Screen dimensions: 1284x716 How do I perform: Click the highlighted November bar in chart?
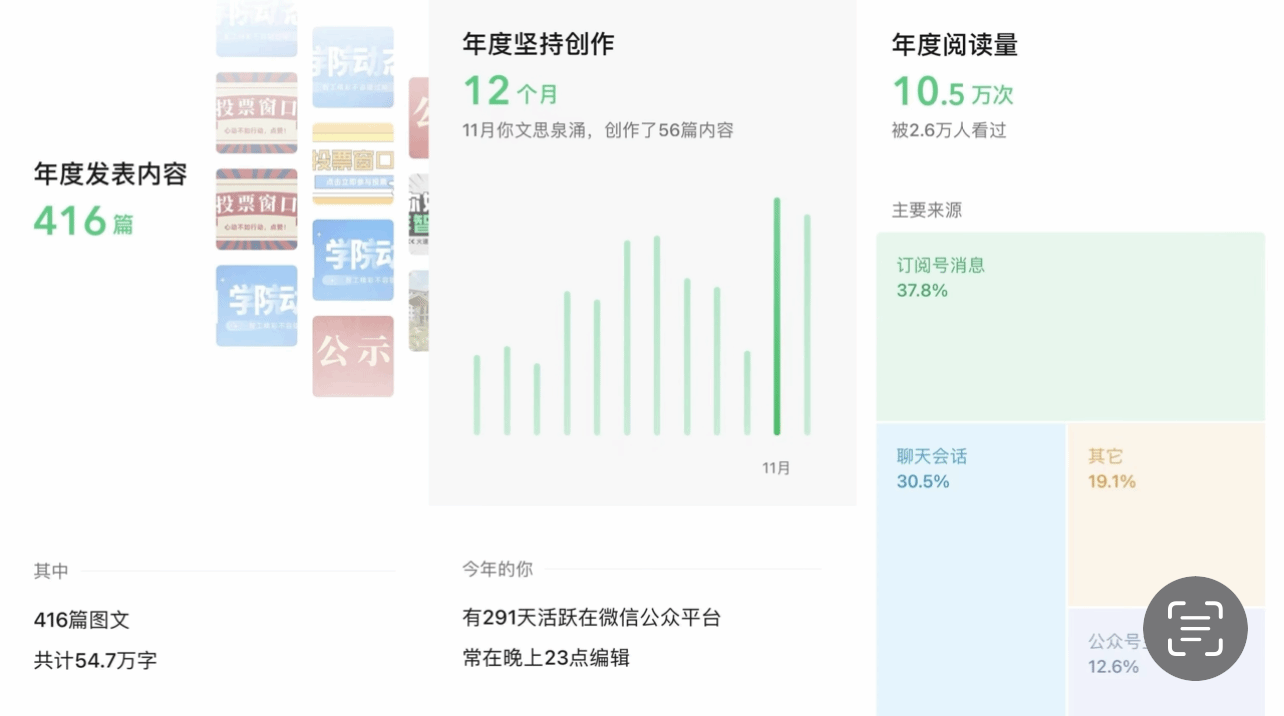pyautogui.click(x=777, y=316)
